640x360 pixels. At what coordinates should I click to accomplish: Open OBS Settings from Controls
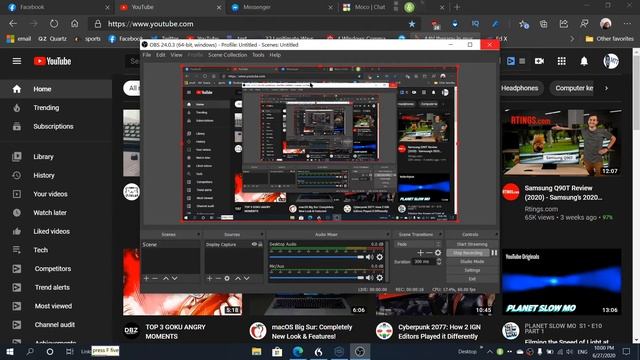point(472,270)
